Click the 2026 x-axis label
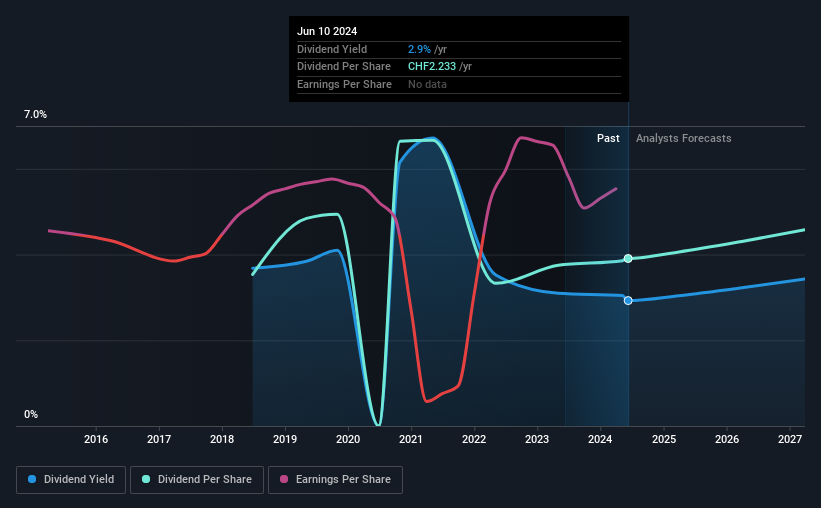Image resolution: width=821 pixels, height=508 pixels. pyautogui.click(x=727, y=439)
